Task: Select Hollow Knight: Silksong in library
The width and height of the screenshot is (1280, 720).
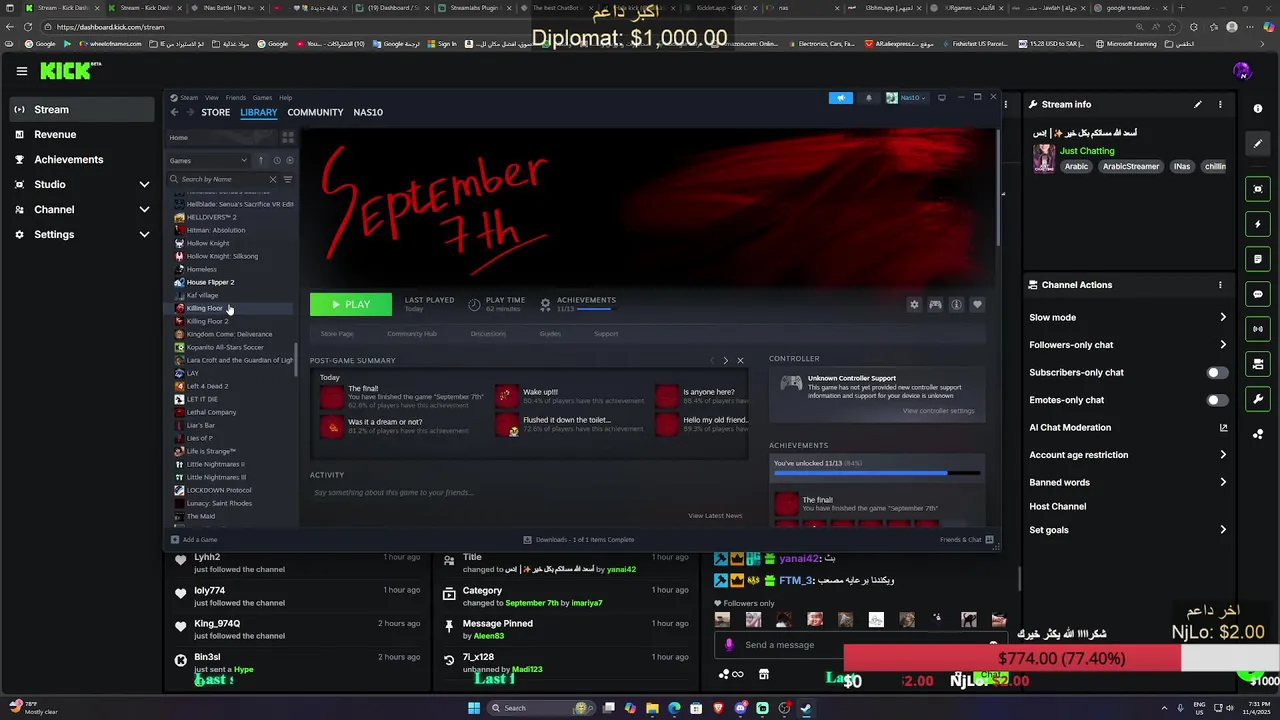Action: pos(222,256)
